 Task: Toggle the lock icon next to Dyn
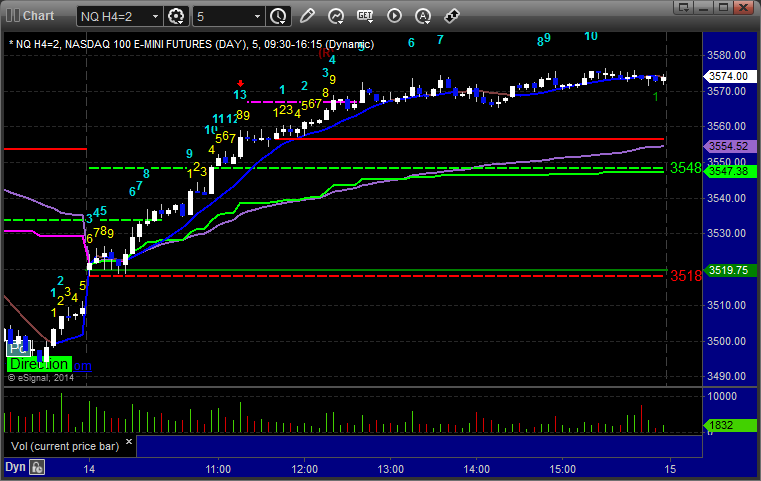37,467
